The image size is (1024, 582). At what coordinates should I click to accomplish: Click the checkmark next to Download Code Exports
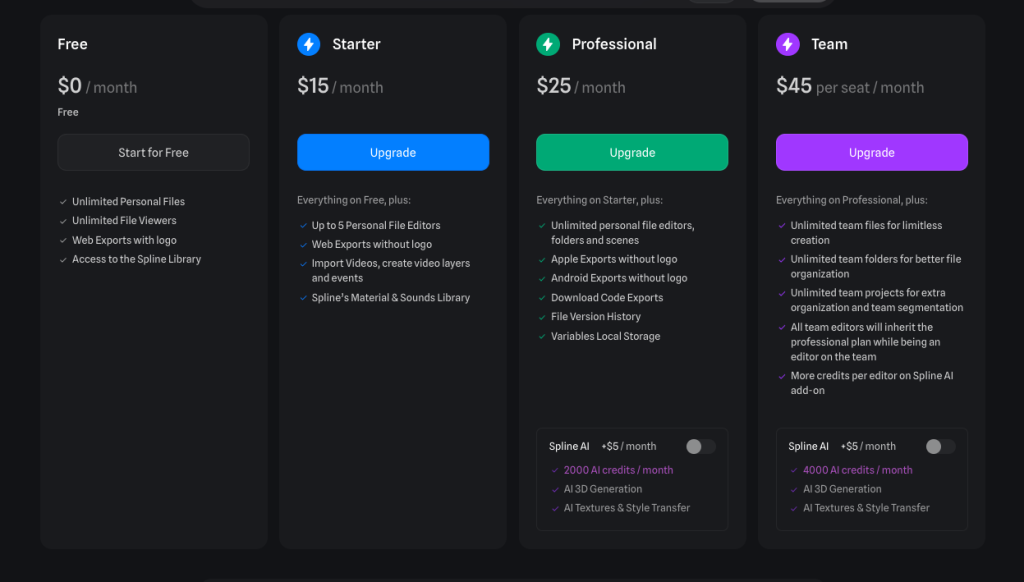click(x=542, y=298)
